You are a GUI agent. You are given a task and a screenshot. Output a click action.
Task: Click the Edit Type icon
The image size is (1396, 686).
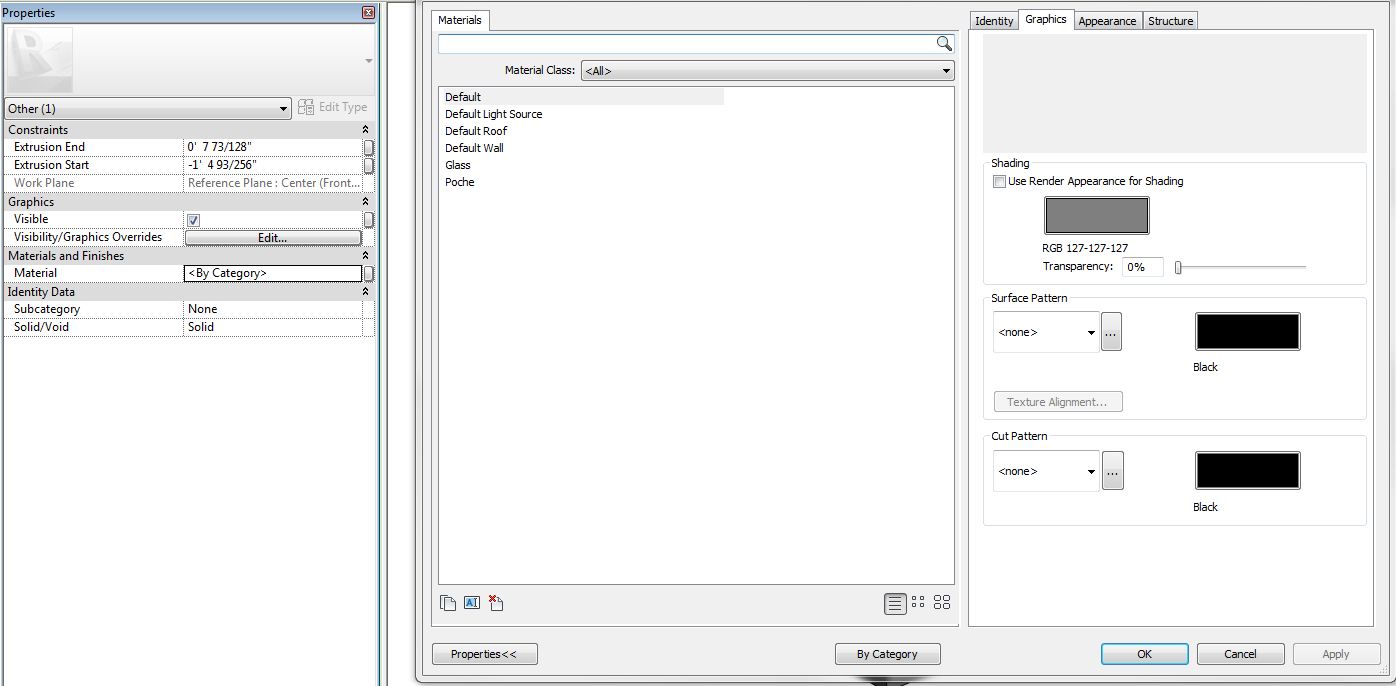[306, 107]
